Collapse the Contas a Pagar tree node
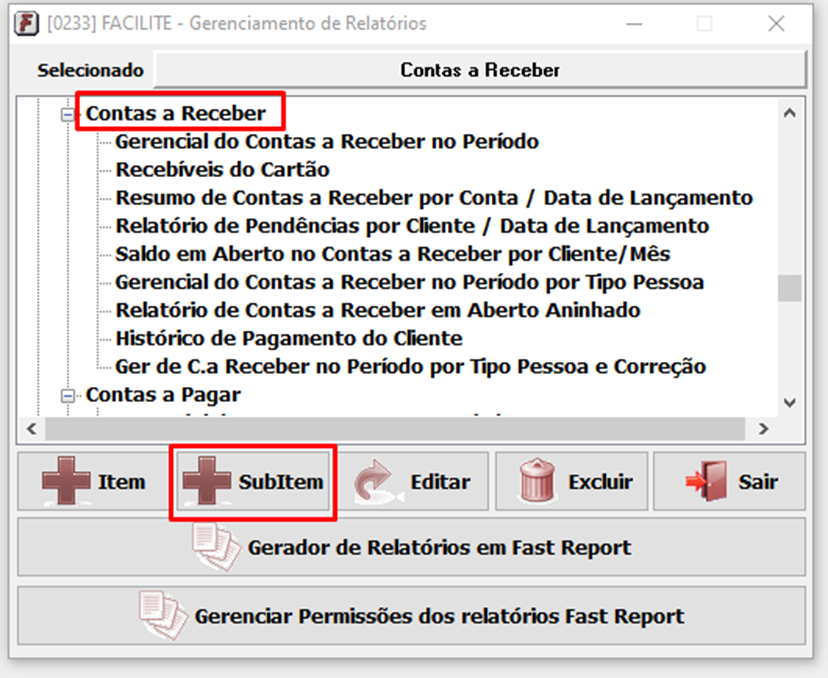 pos(68,395)
